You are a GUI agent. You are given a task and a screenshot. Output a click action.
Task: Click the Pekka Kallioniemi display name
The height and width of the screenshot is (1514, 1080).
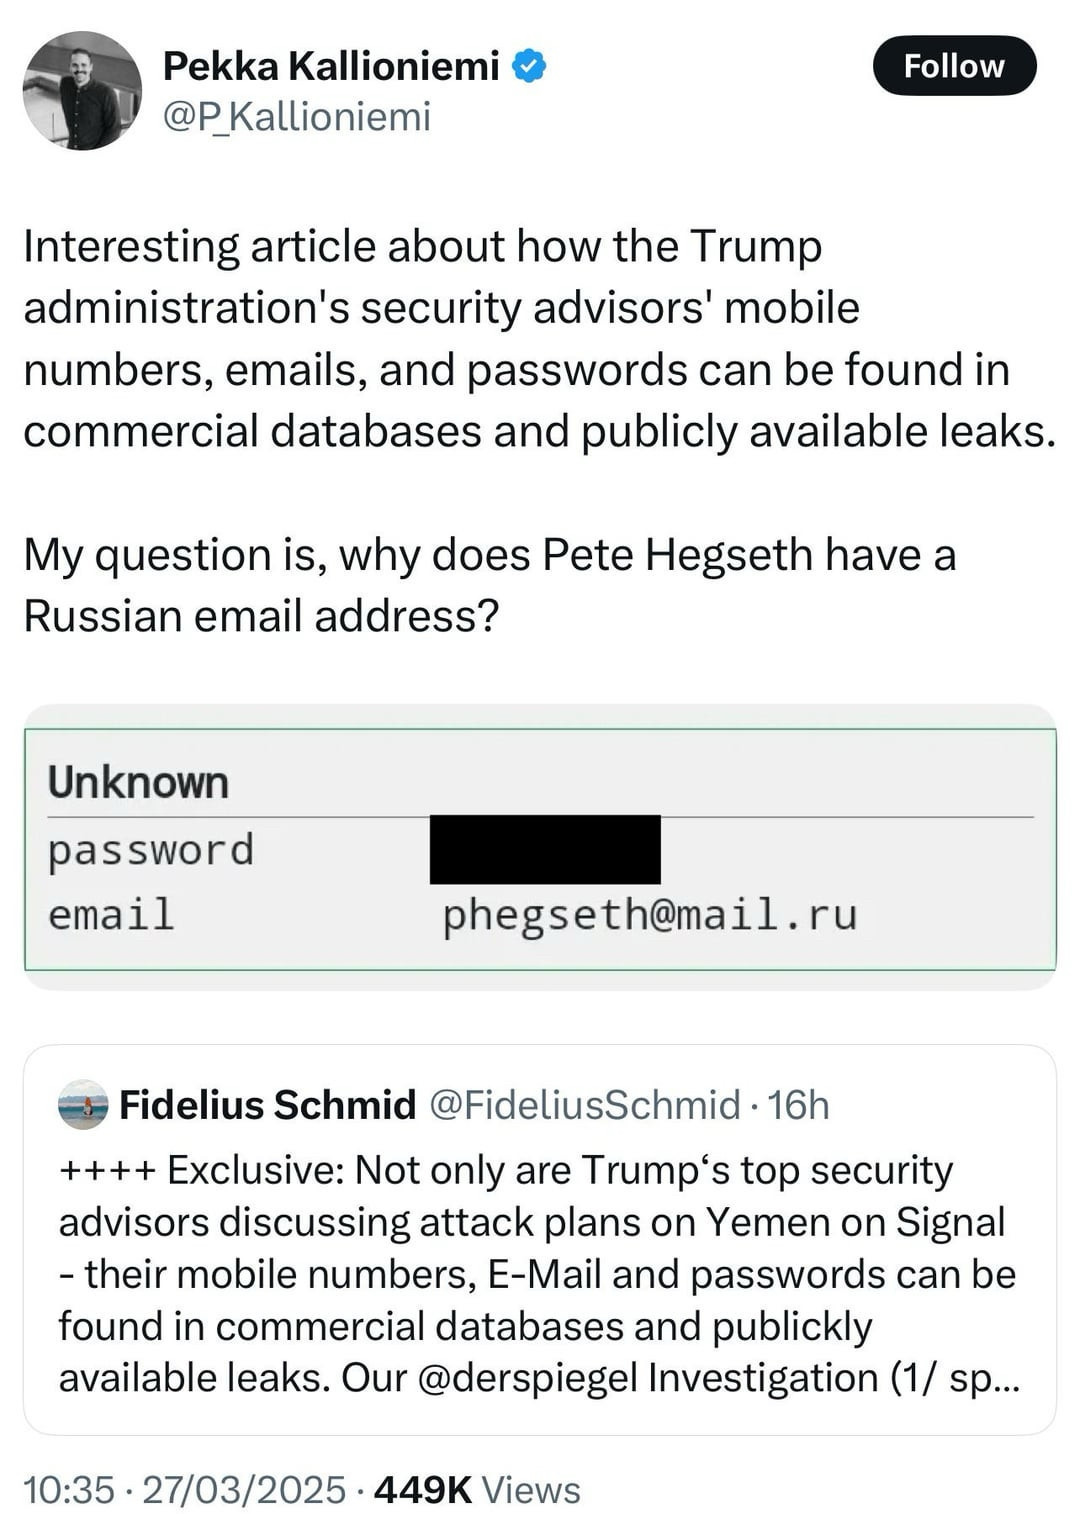(x=331, y=66)
